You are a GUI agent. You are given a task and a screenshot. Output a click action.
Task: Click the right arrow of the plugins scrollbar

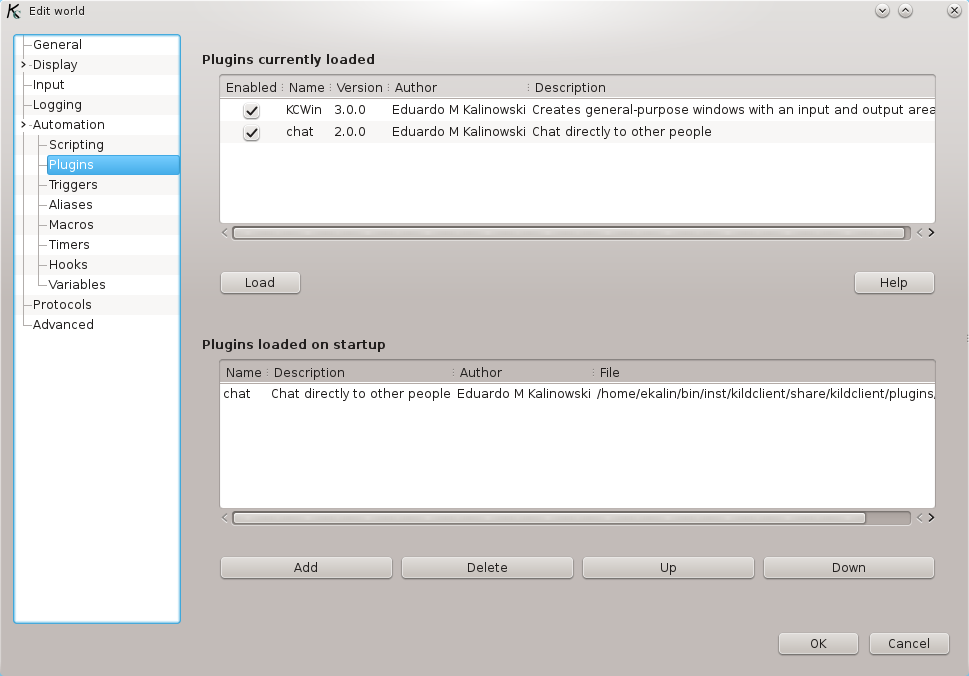(930, 232)
